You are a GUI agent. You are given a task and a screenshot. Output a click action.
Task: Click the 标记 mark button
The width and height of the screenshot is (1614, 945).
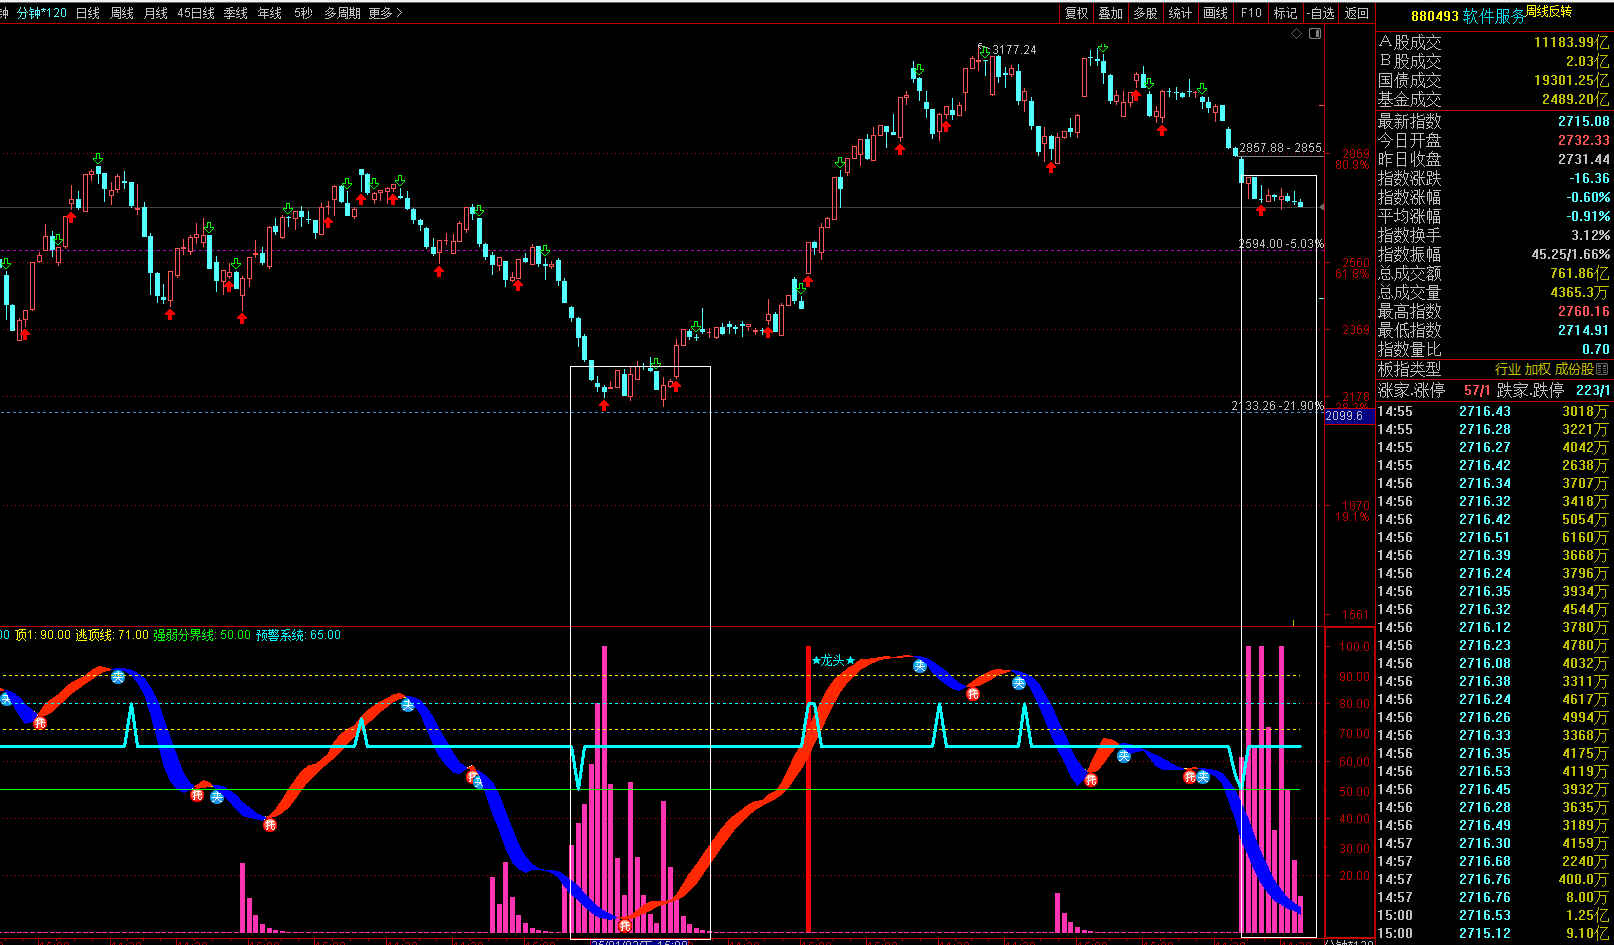tap(1286, 13)
